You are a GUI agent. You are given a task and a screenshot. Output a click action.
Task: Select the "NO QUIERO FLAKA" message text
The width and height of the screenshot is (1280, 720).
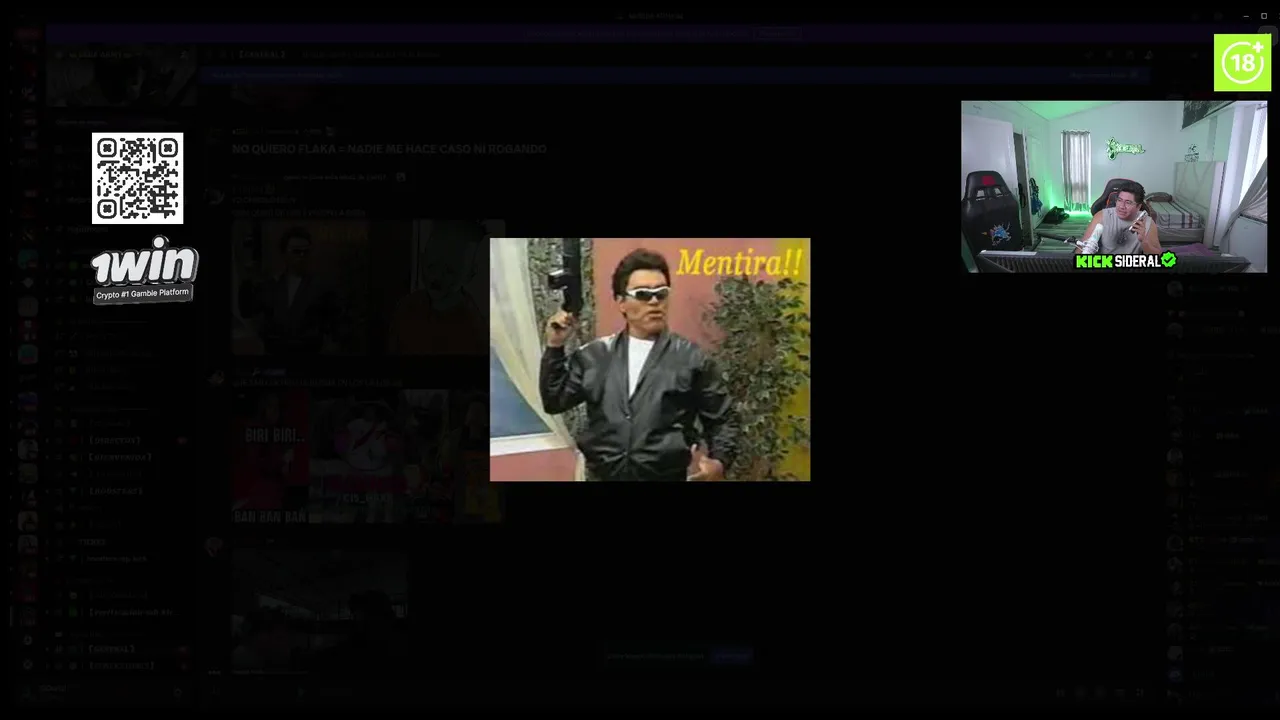click(x=389, y=149)
